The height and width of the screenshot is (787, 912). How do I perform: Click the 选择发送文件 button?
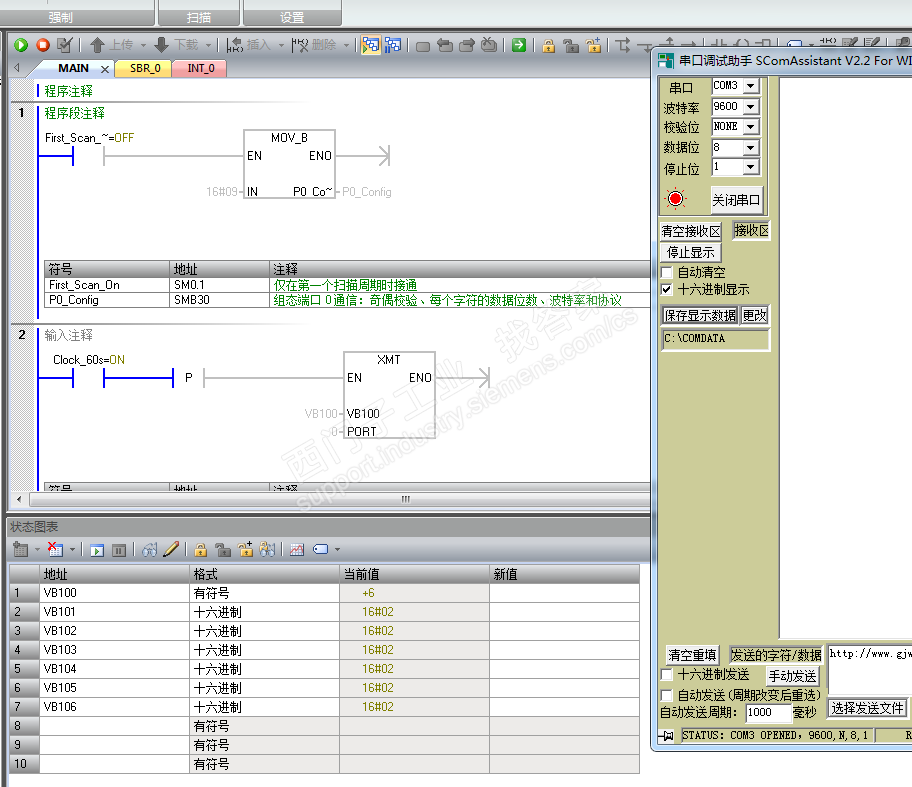click(867, 708)
